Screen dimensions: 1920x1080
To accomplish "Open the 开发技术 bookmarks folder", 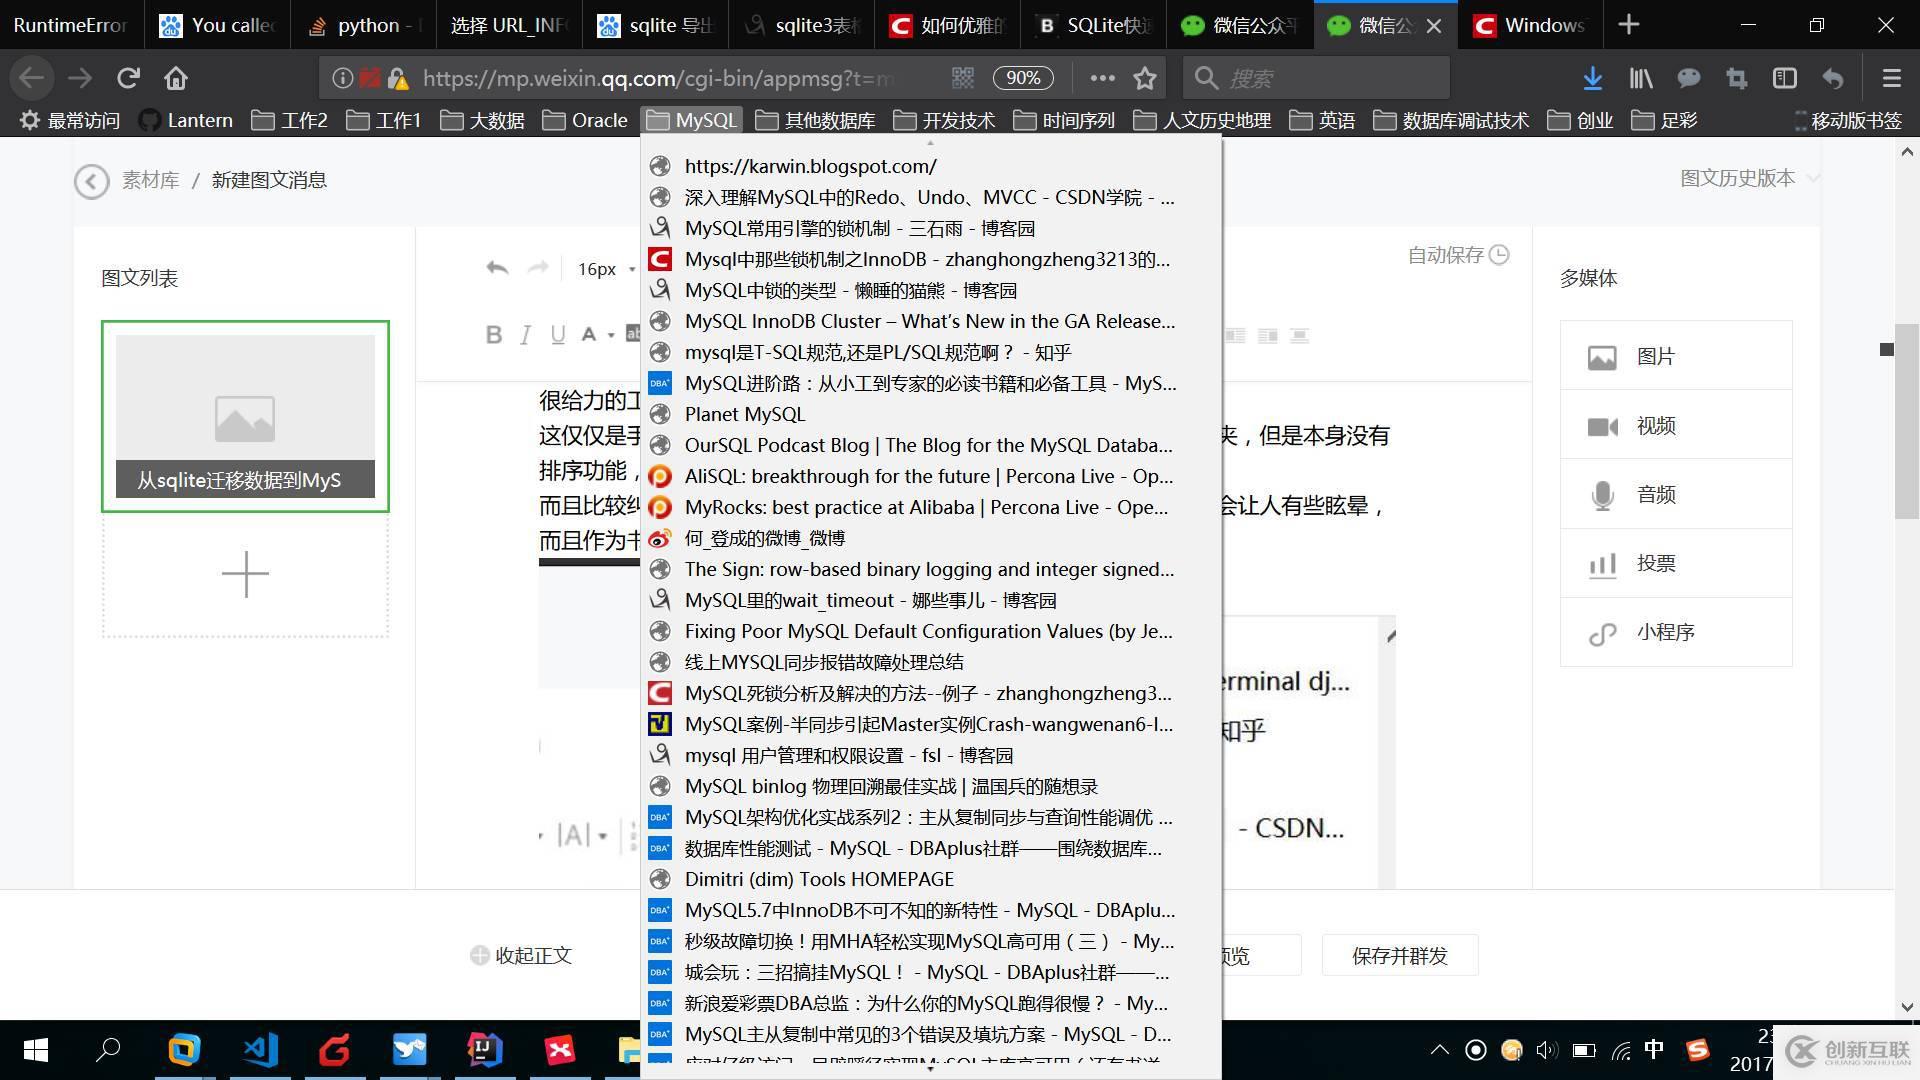I will 944,120.
